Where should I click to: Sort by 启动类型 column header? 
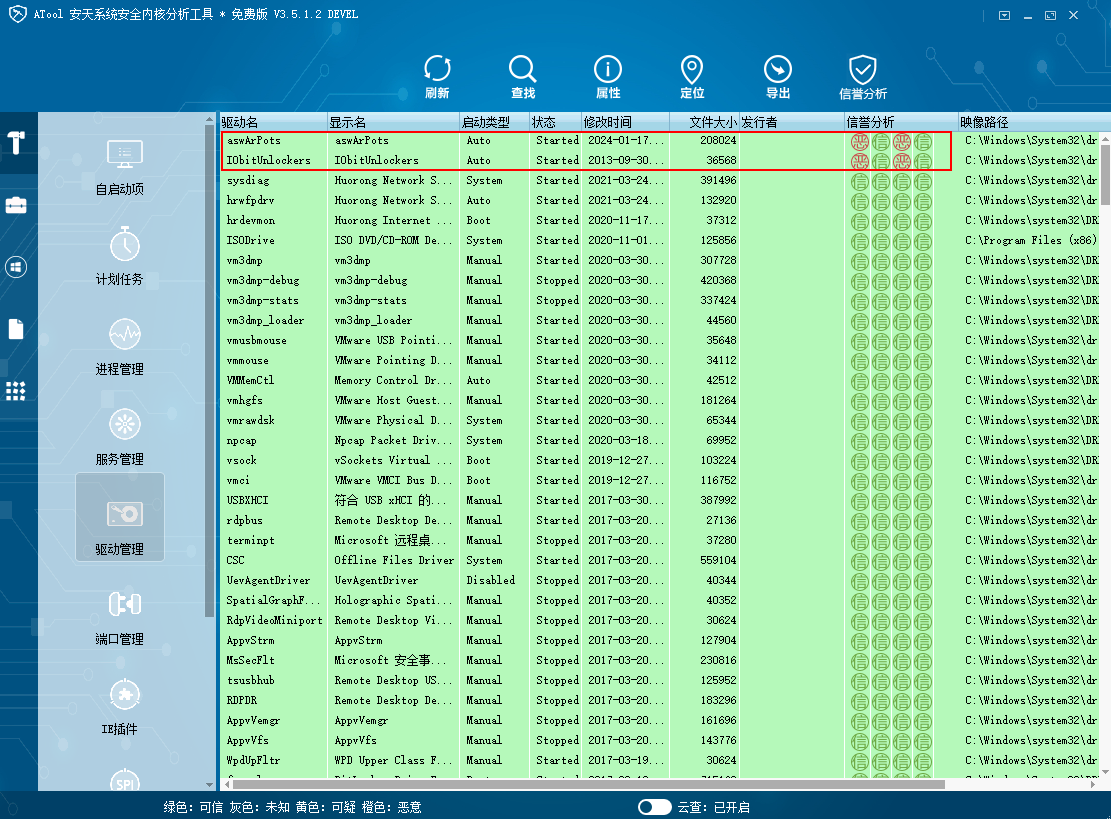[x=495, y=122]
